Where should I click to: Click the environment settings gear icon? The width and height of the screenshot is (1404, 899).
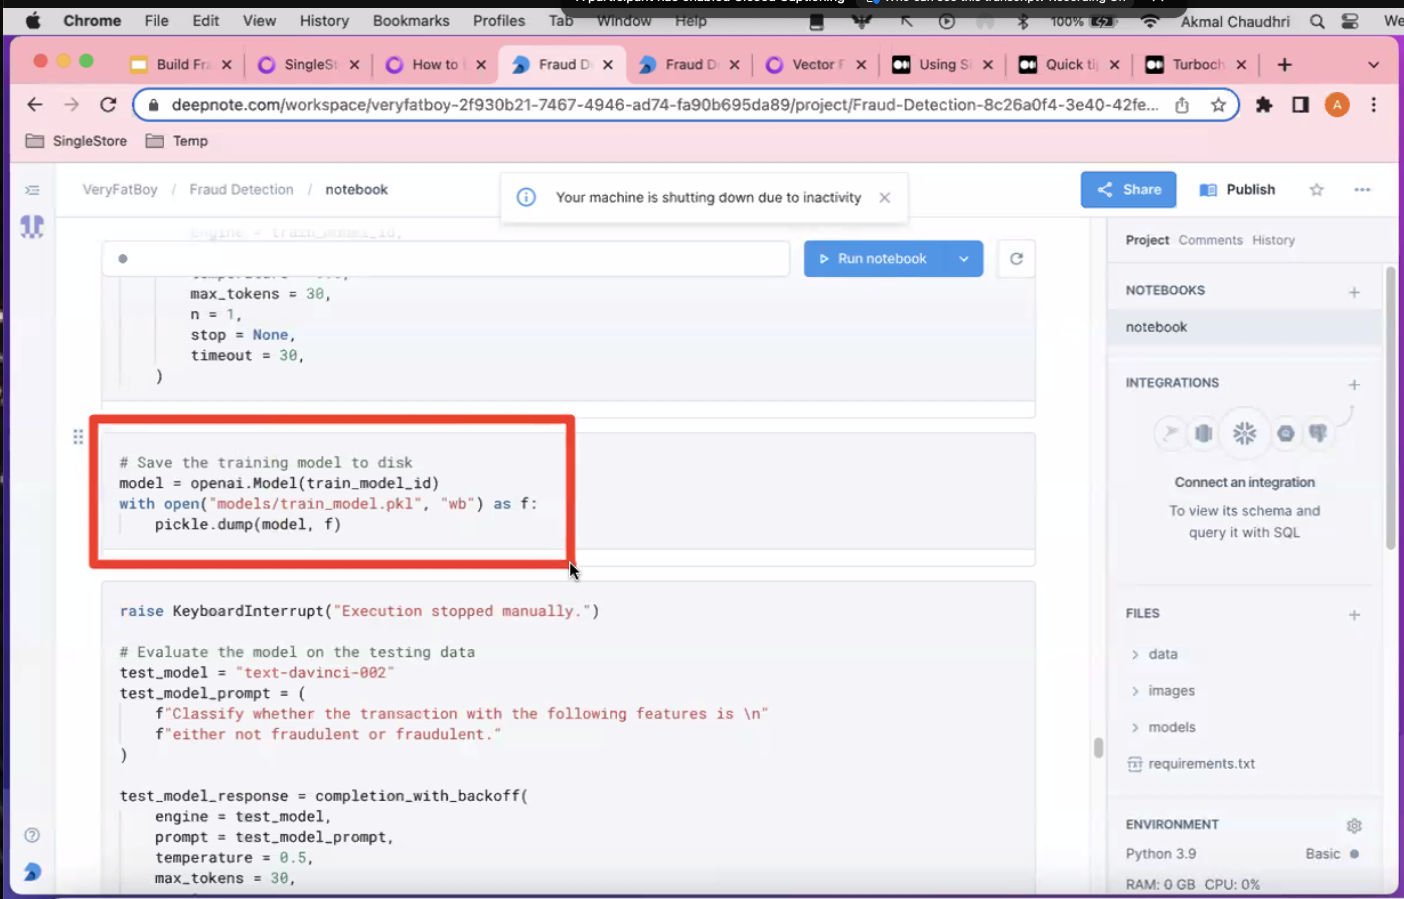click(1353, 826)
